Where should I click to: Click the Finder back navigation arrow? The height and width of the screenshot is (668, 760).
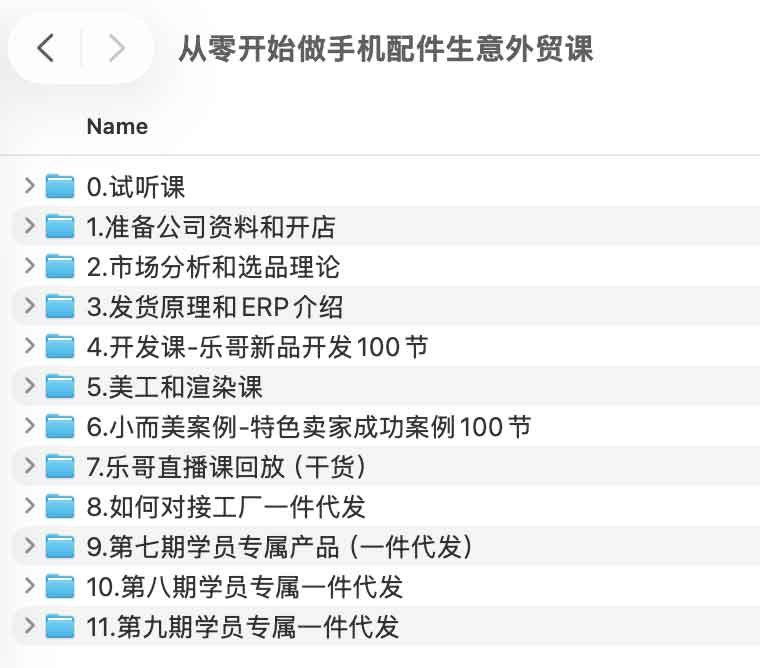[45, 47]
